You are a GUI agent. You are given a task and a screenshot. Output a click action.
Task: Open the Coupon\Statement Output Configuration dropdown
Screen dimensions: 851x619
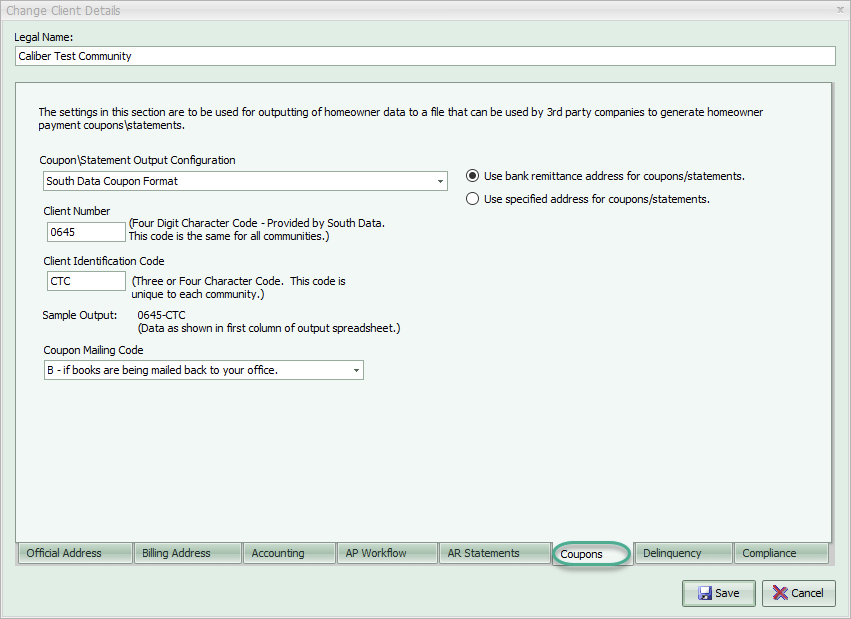tap(441, 181)
